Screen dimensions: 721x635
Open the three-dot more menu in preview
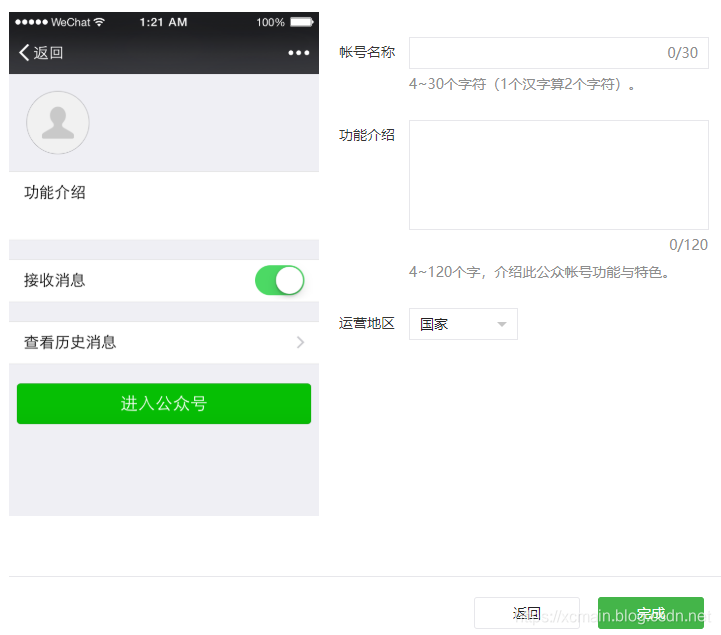(298, 53)
